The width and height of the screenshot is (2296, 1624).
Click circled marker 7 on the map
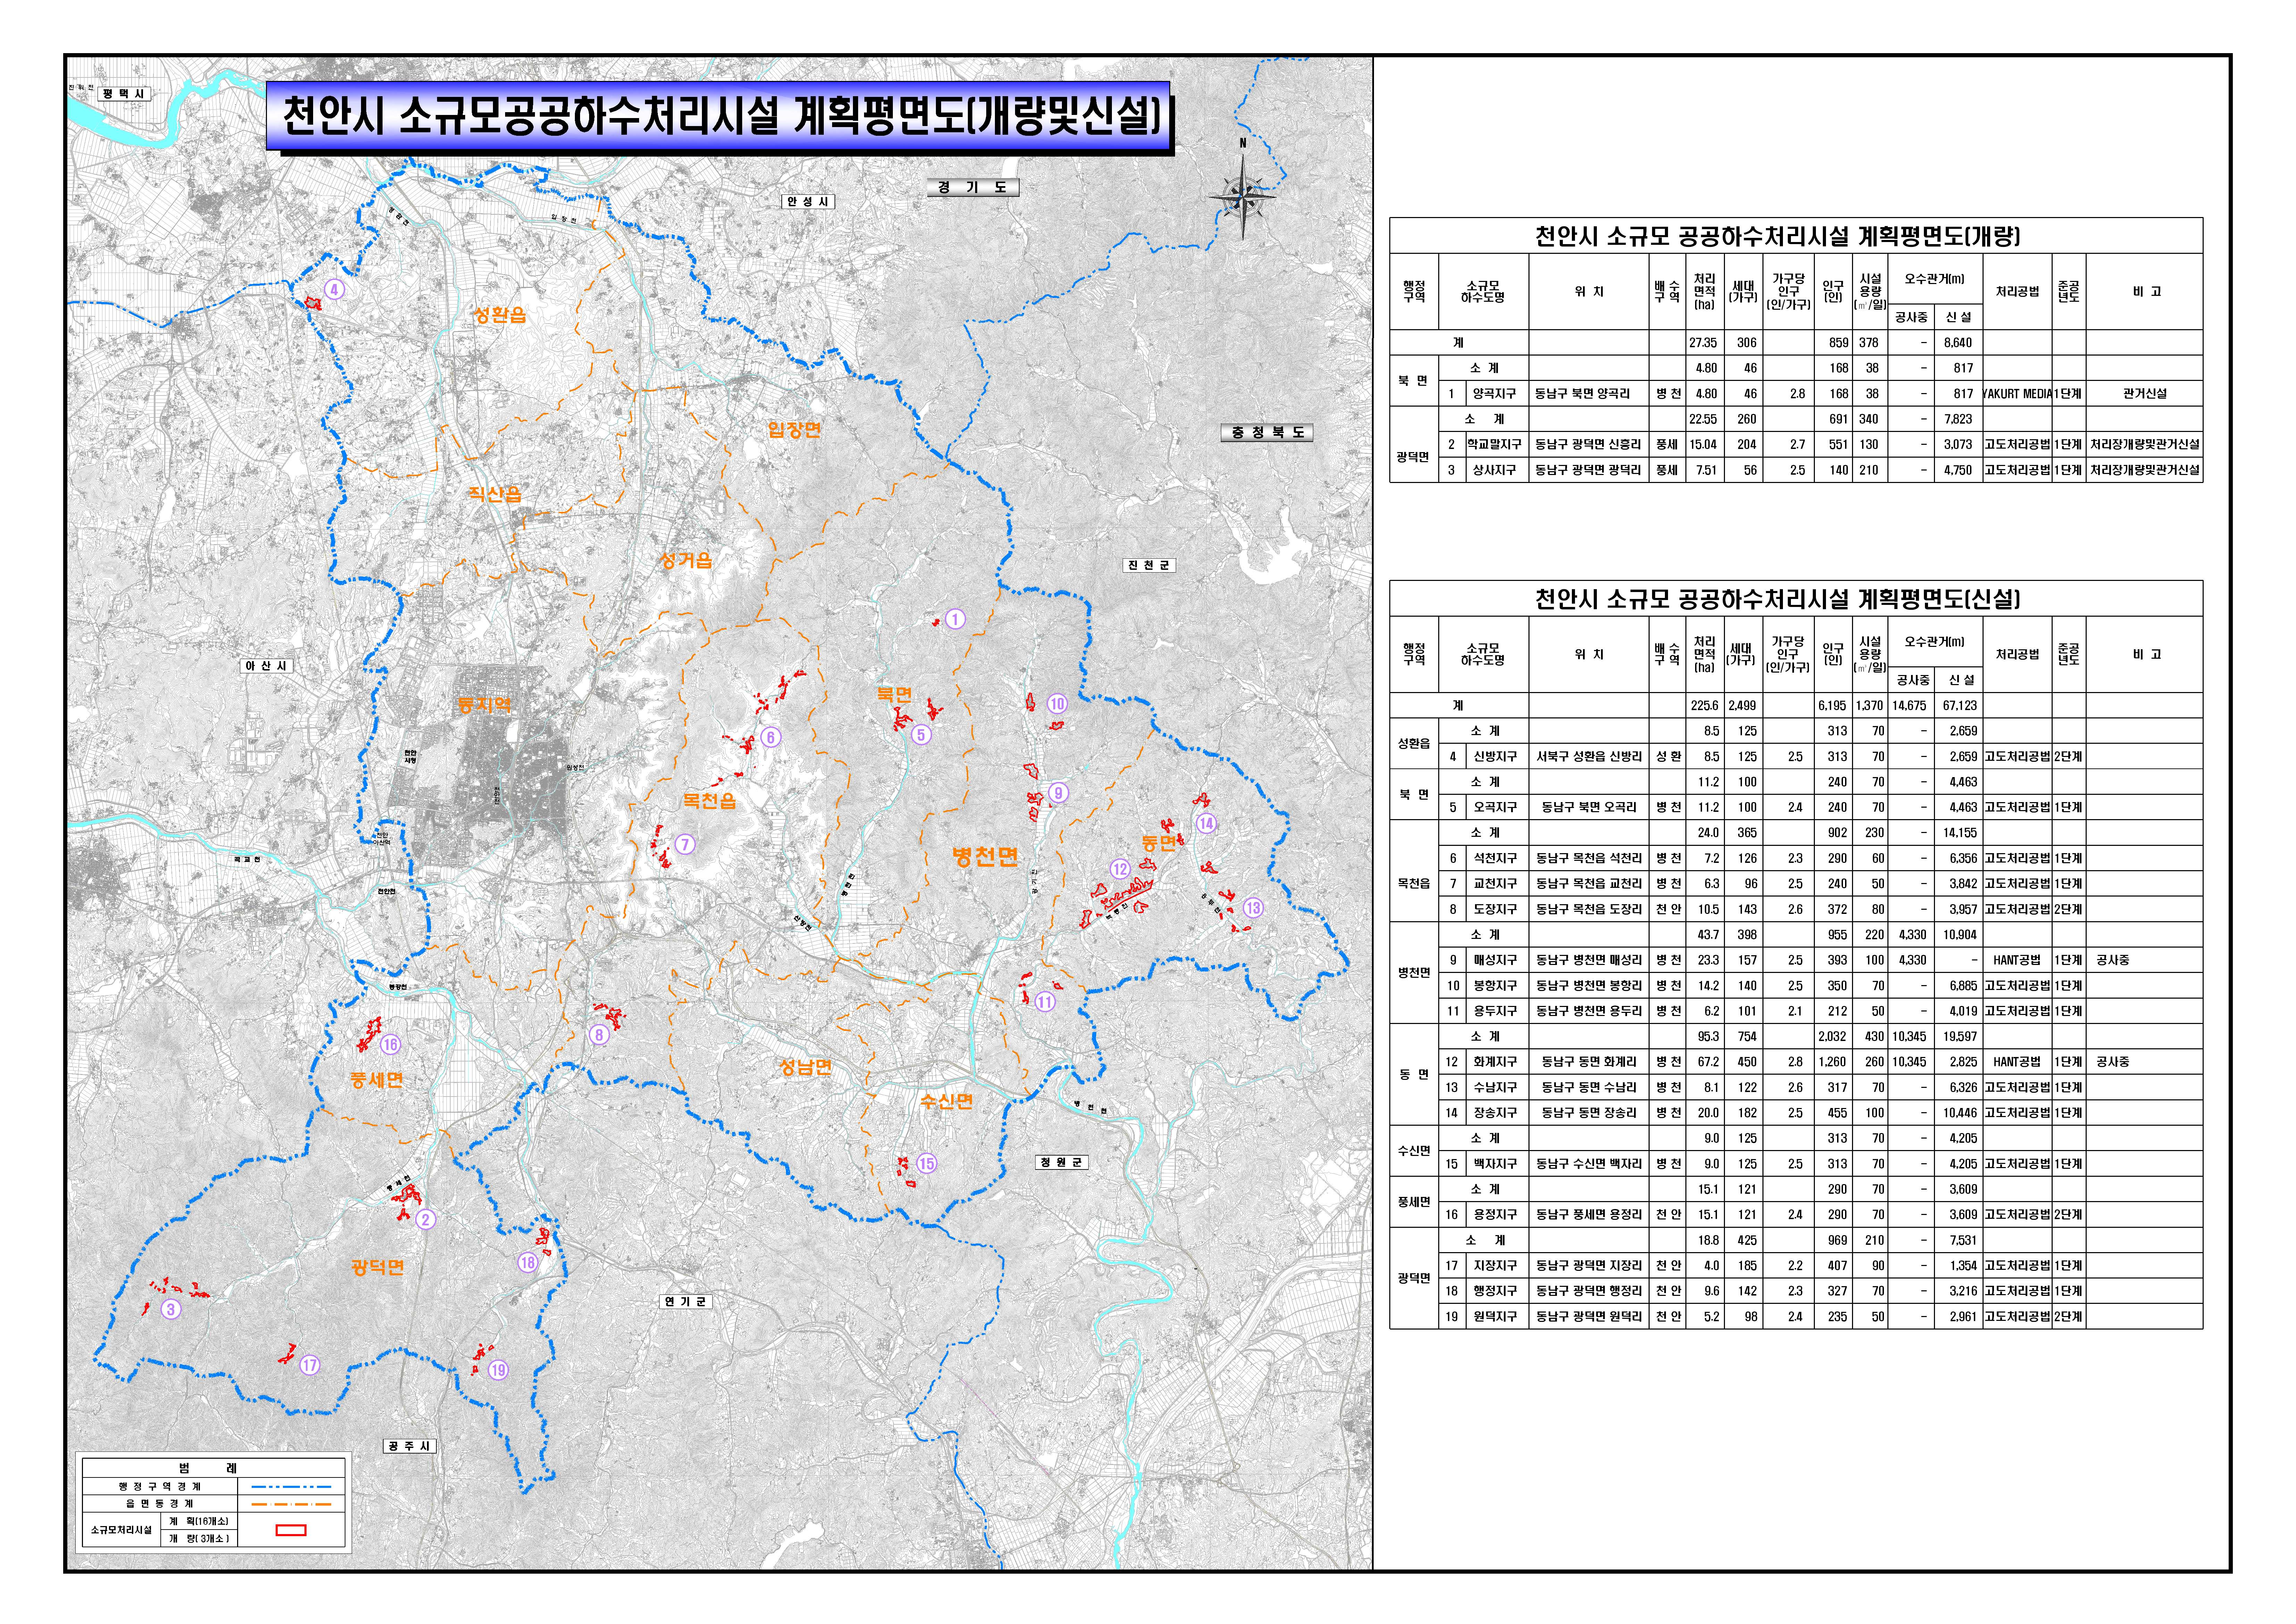tap(685, 844)
